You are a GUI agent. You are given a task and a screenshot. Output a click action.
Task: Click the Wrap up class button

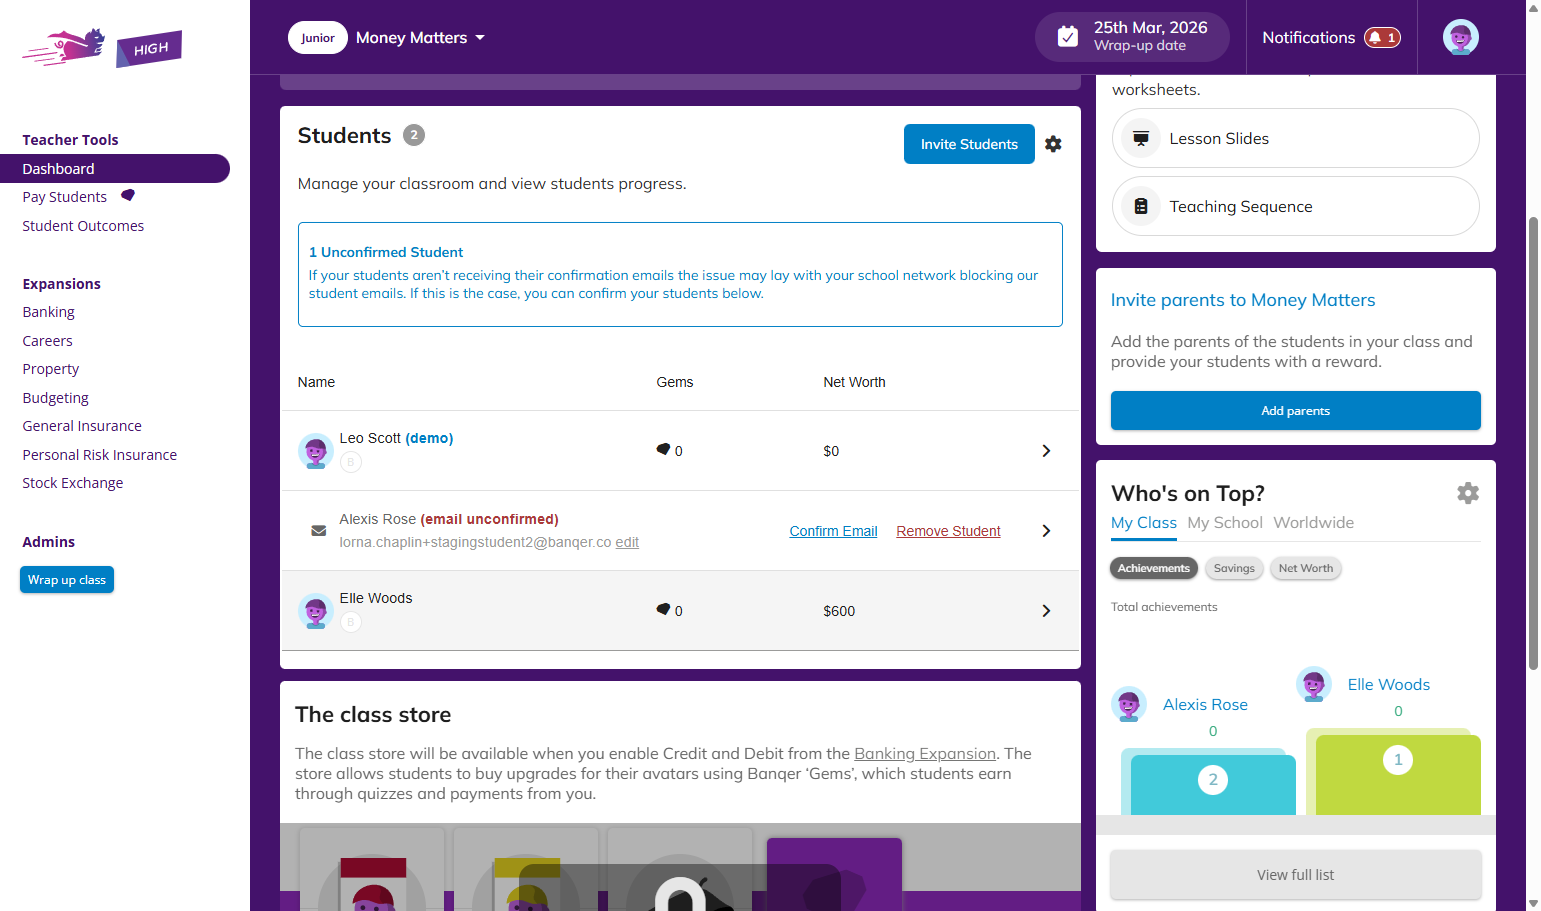[x=67, y=580]
